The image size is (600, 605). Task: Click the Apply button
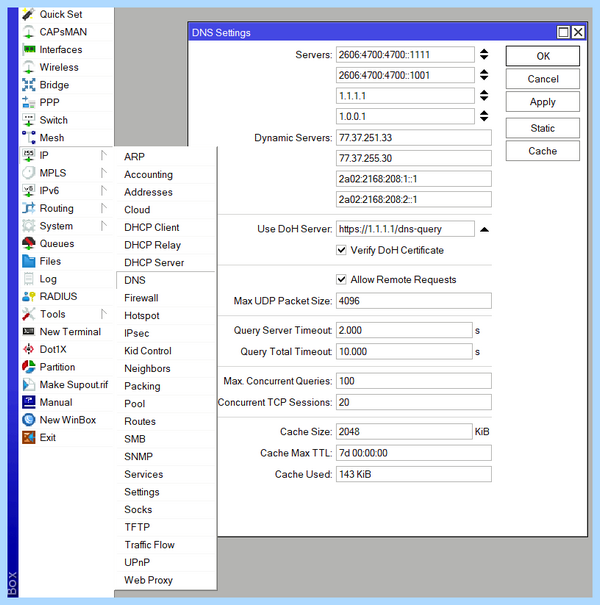point(543,102)
